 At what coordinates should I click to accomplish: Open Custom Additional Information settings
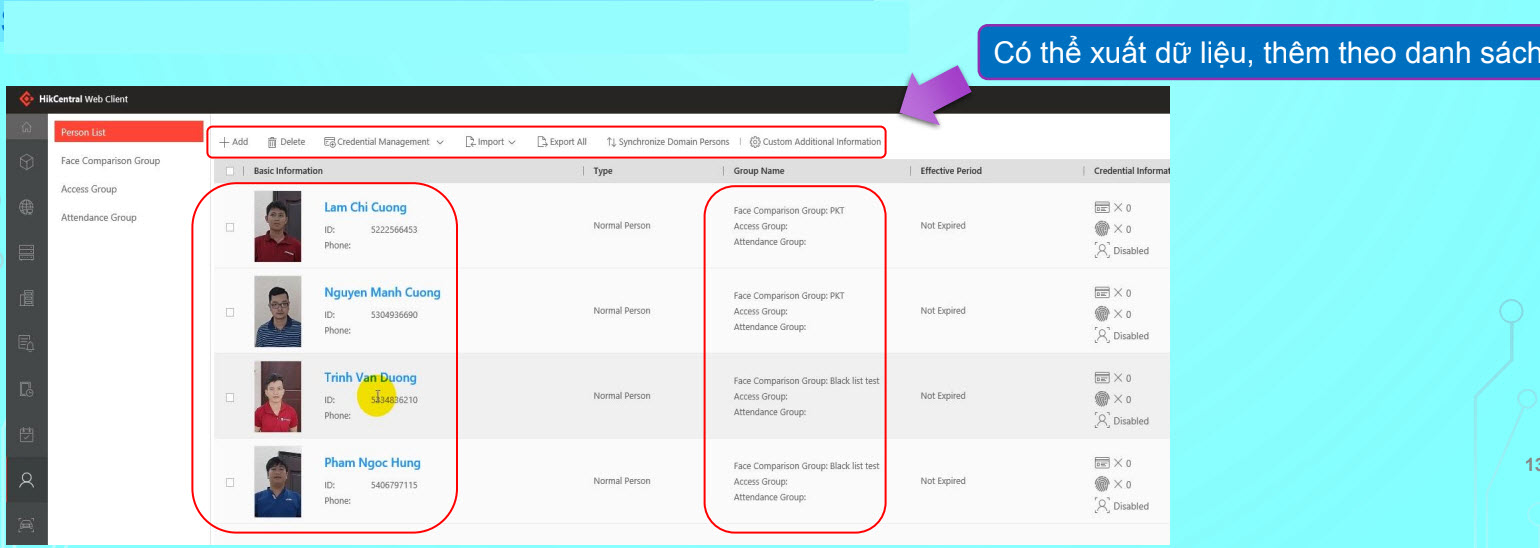tap(815, 142)
